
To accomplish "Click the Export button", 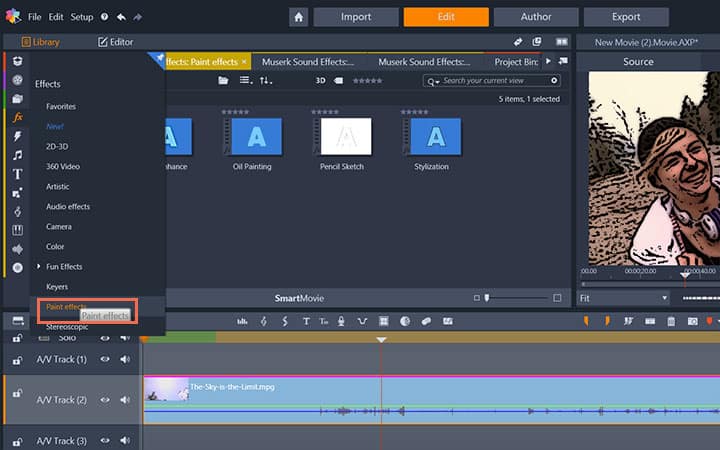I will pos(626,17).
